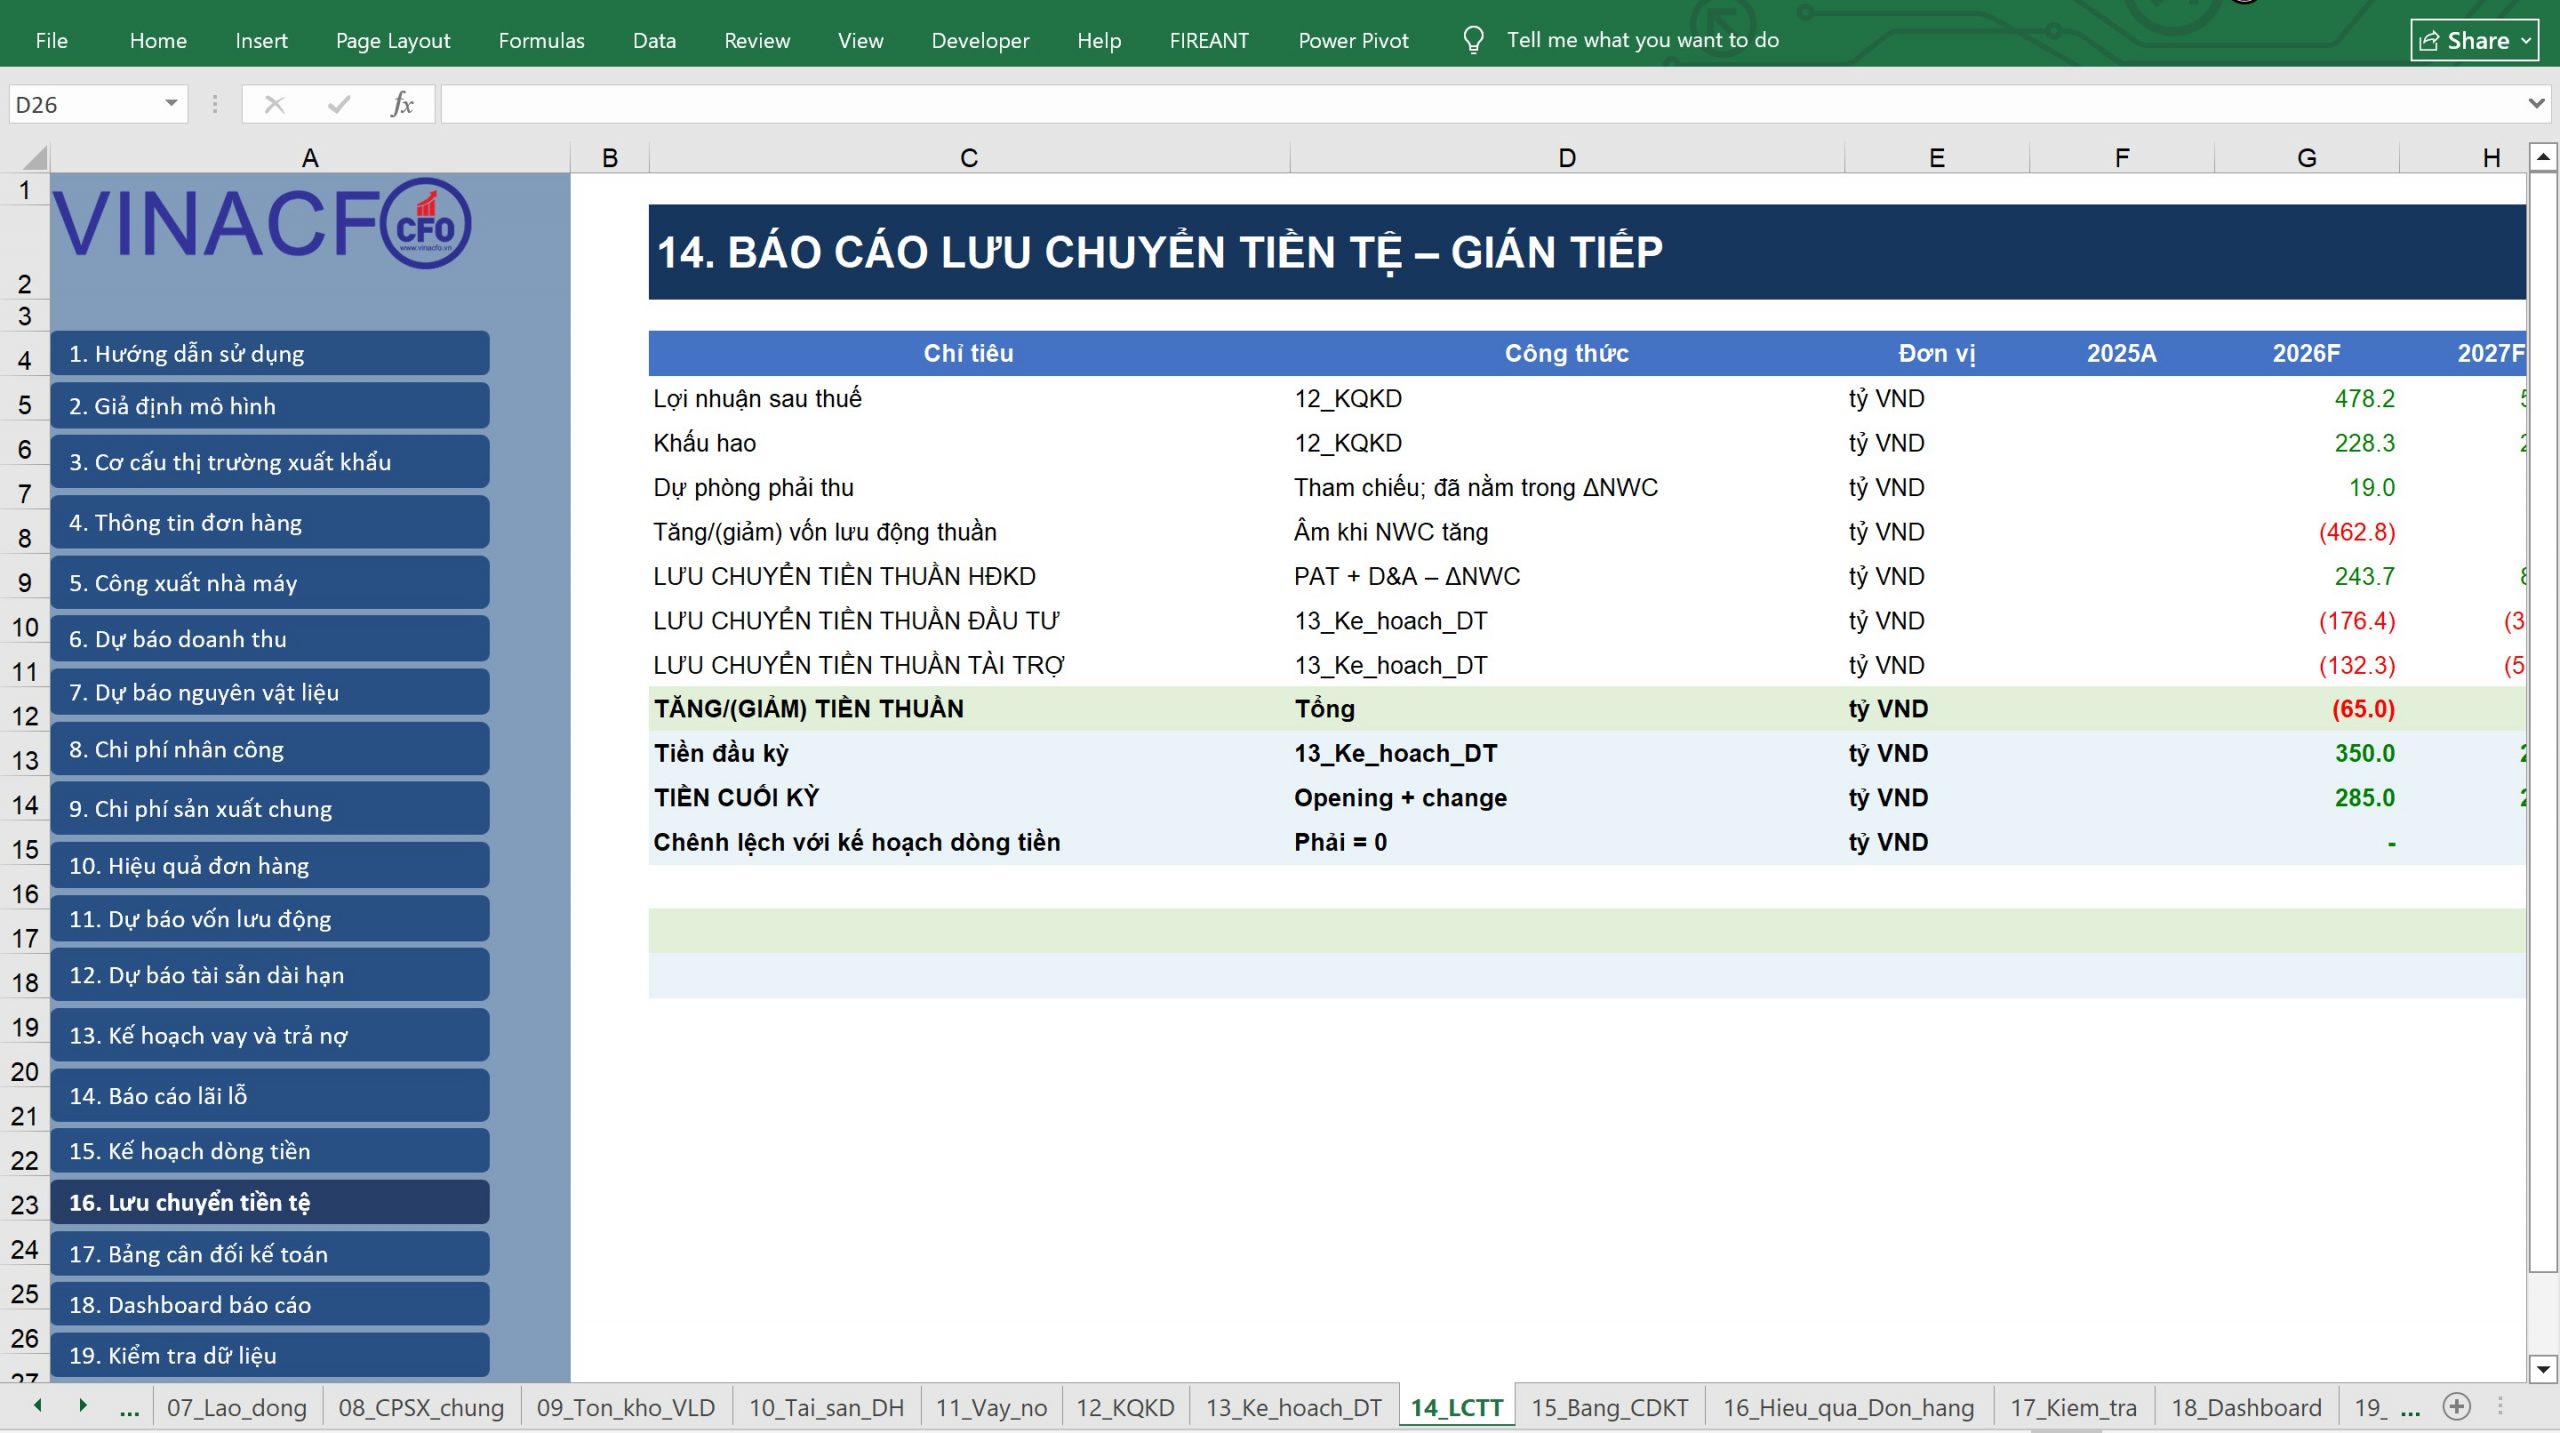
Task: Open 17. Bảng cân đối kế toán
Action: (270, 1253)
